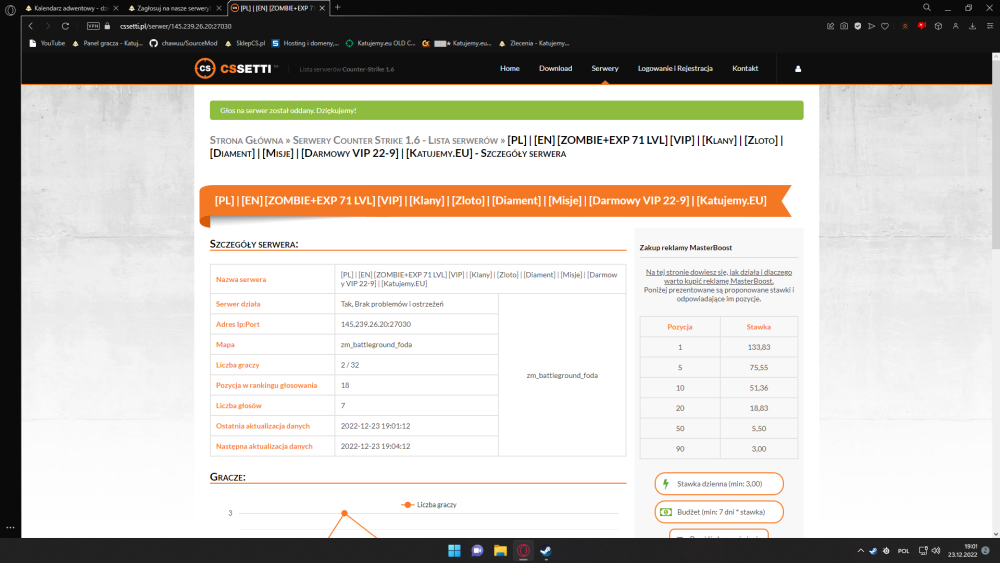
Task: Open the browser downloads icon
Action: click(x=973, y=26)
